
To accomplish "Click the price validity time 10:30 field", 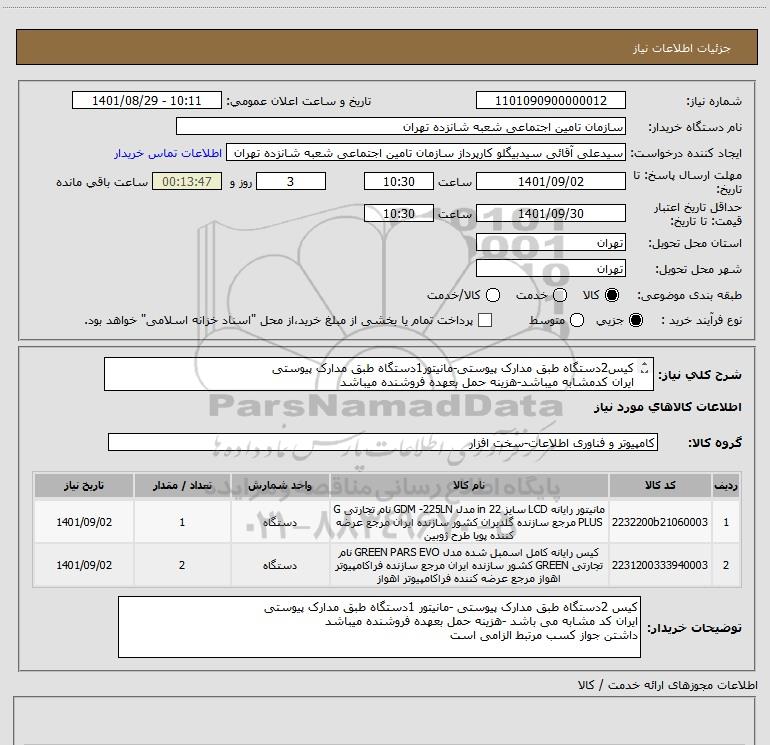I will point(399,213).
